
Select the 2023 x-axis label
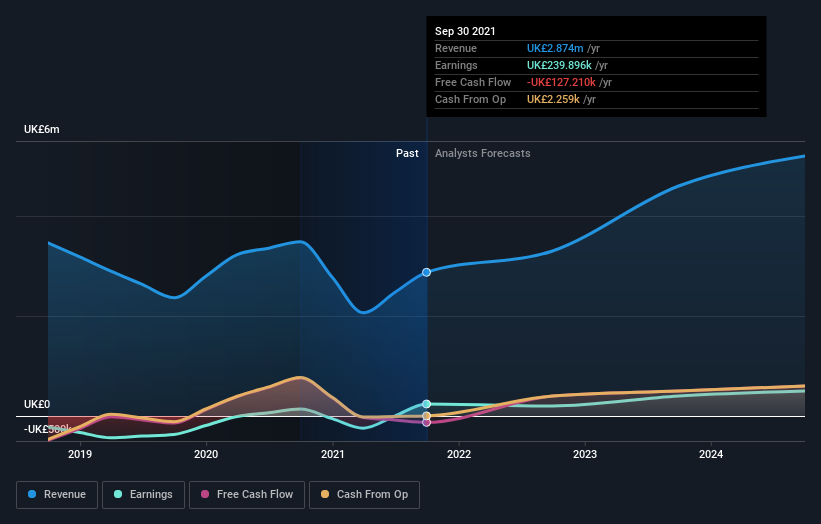click(585, 454)
